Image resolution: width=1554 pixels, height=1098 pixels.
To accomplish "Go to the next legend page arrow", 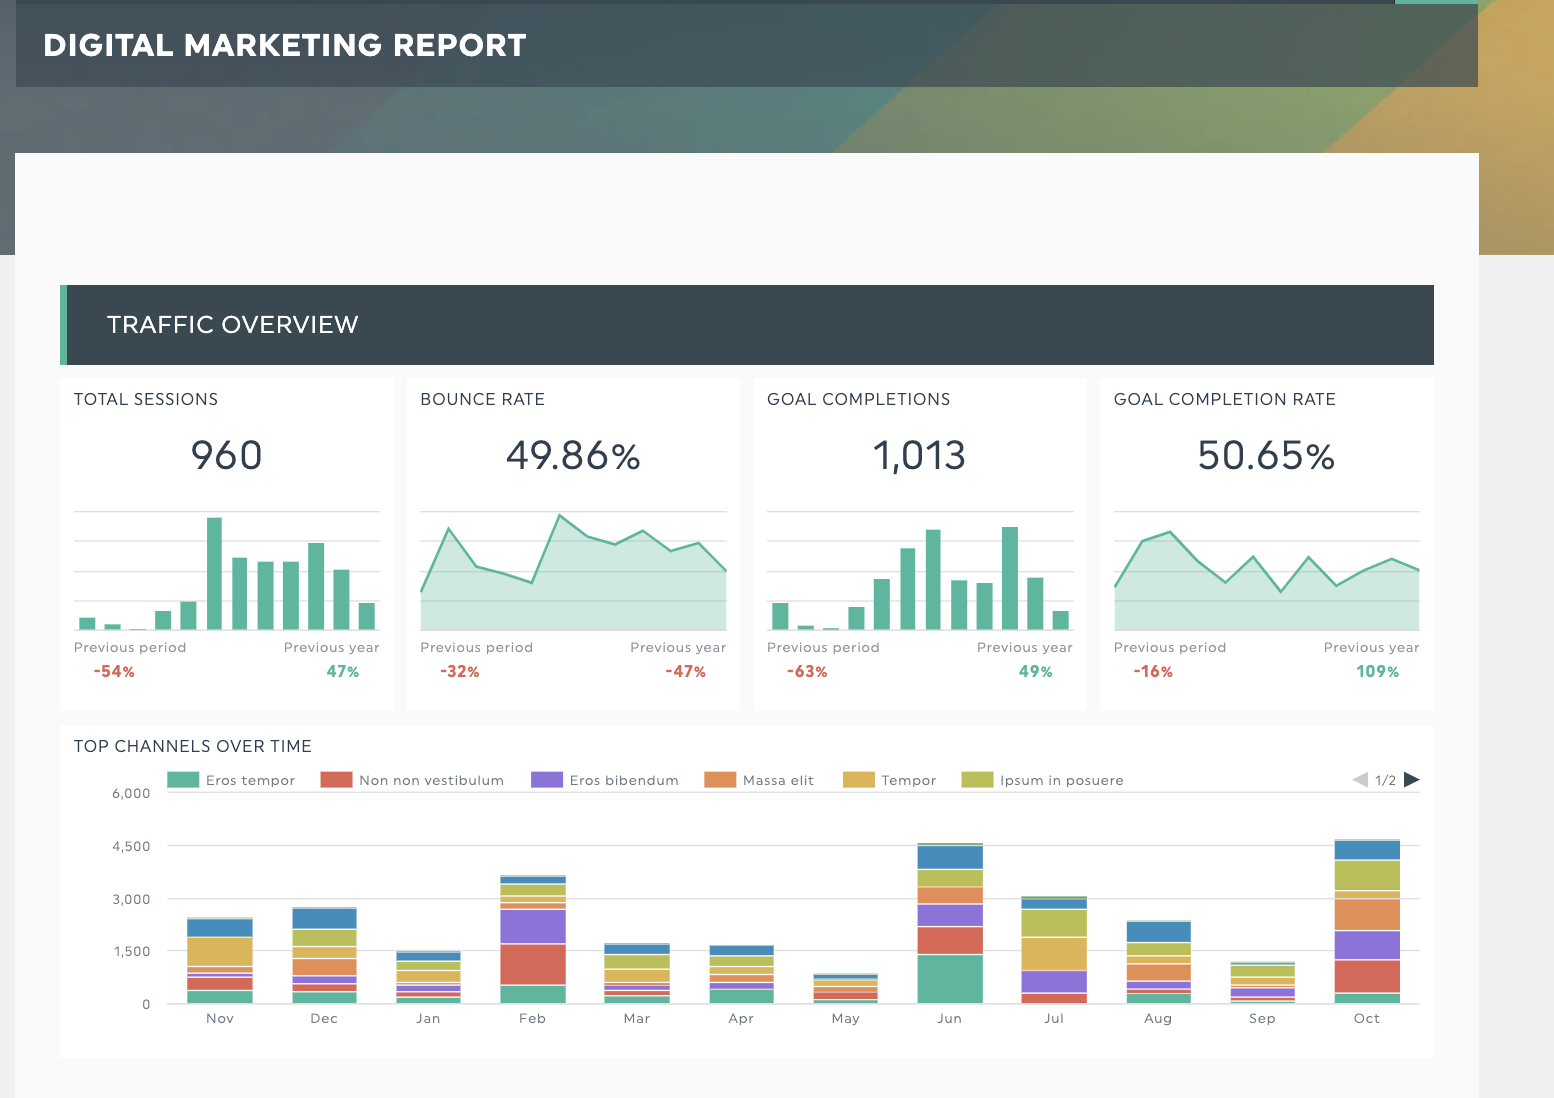I will tap(1411, 780).
